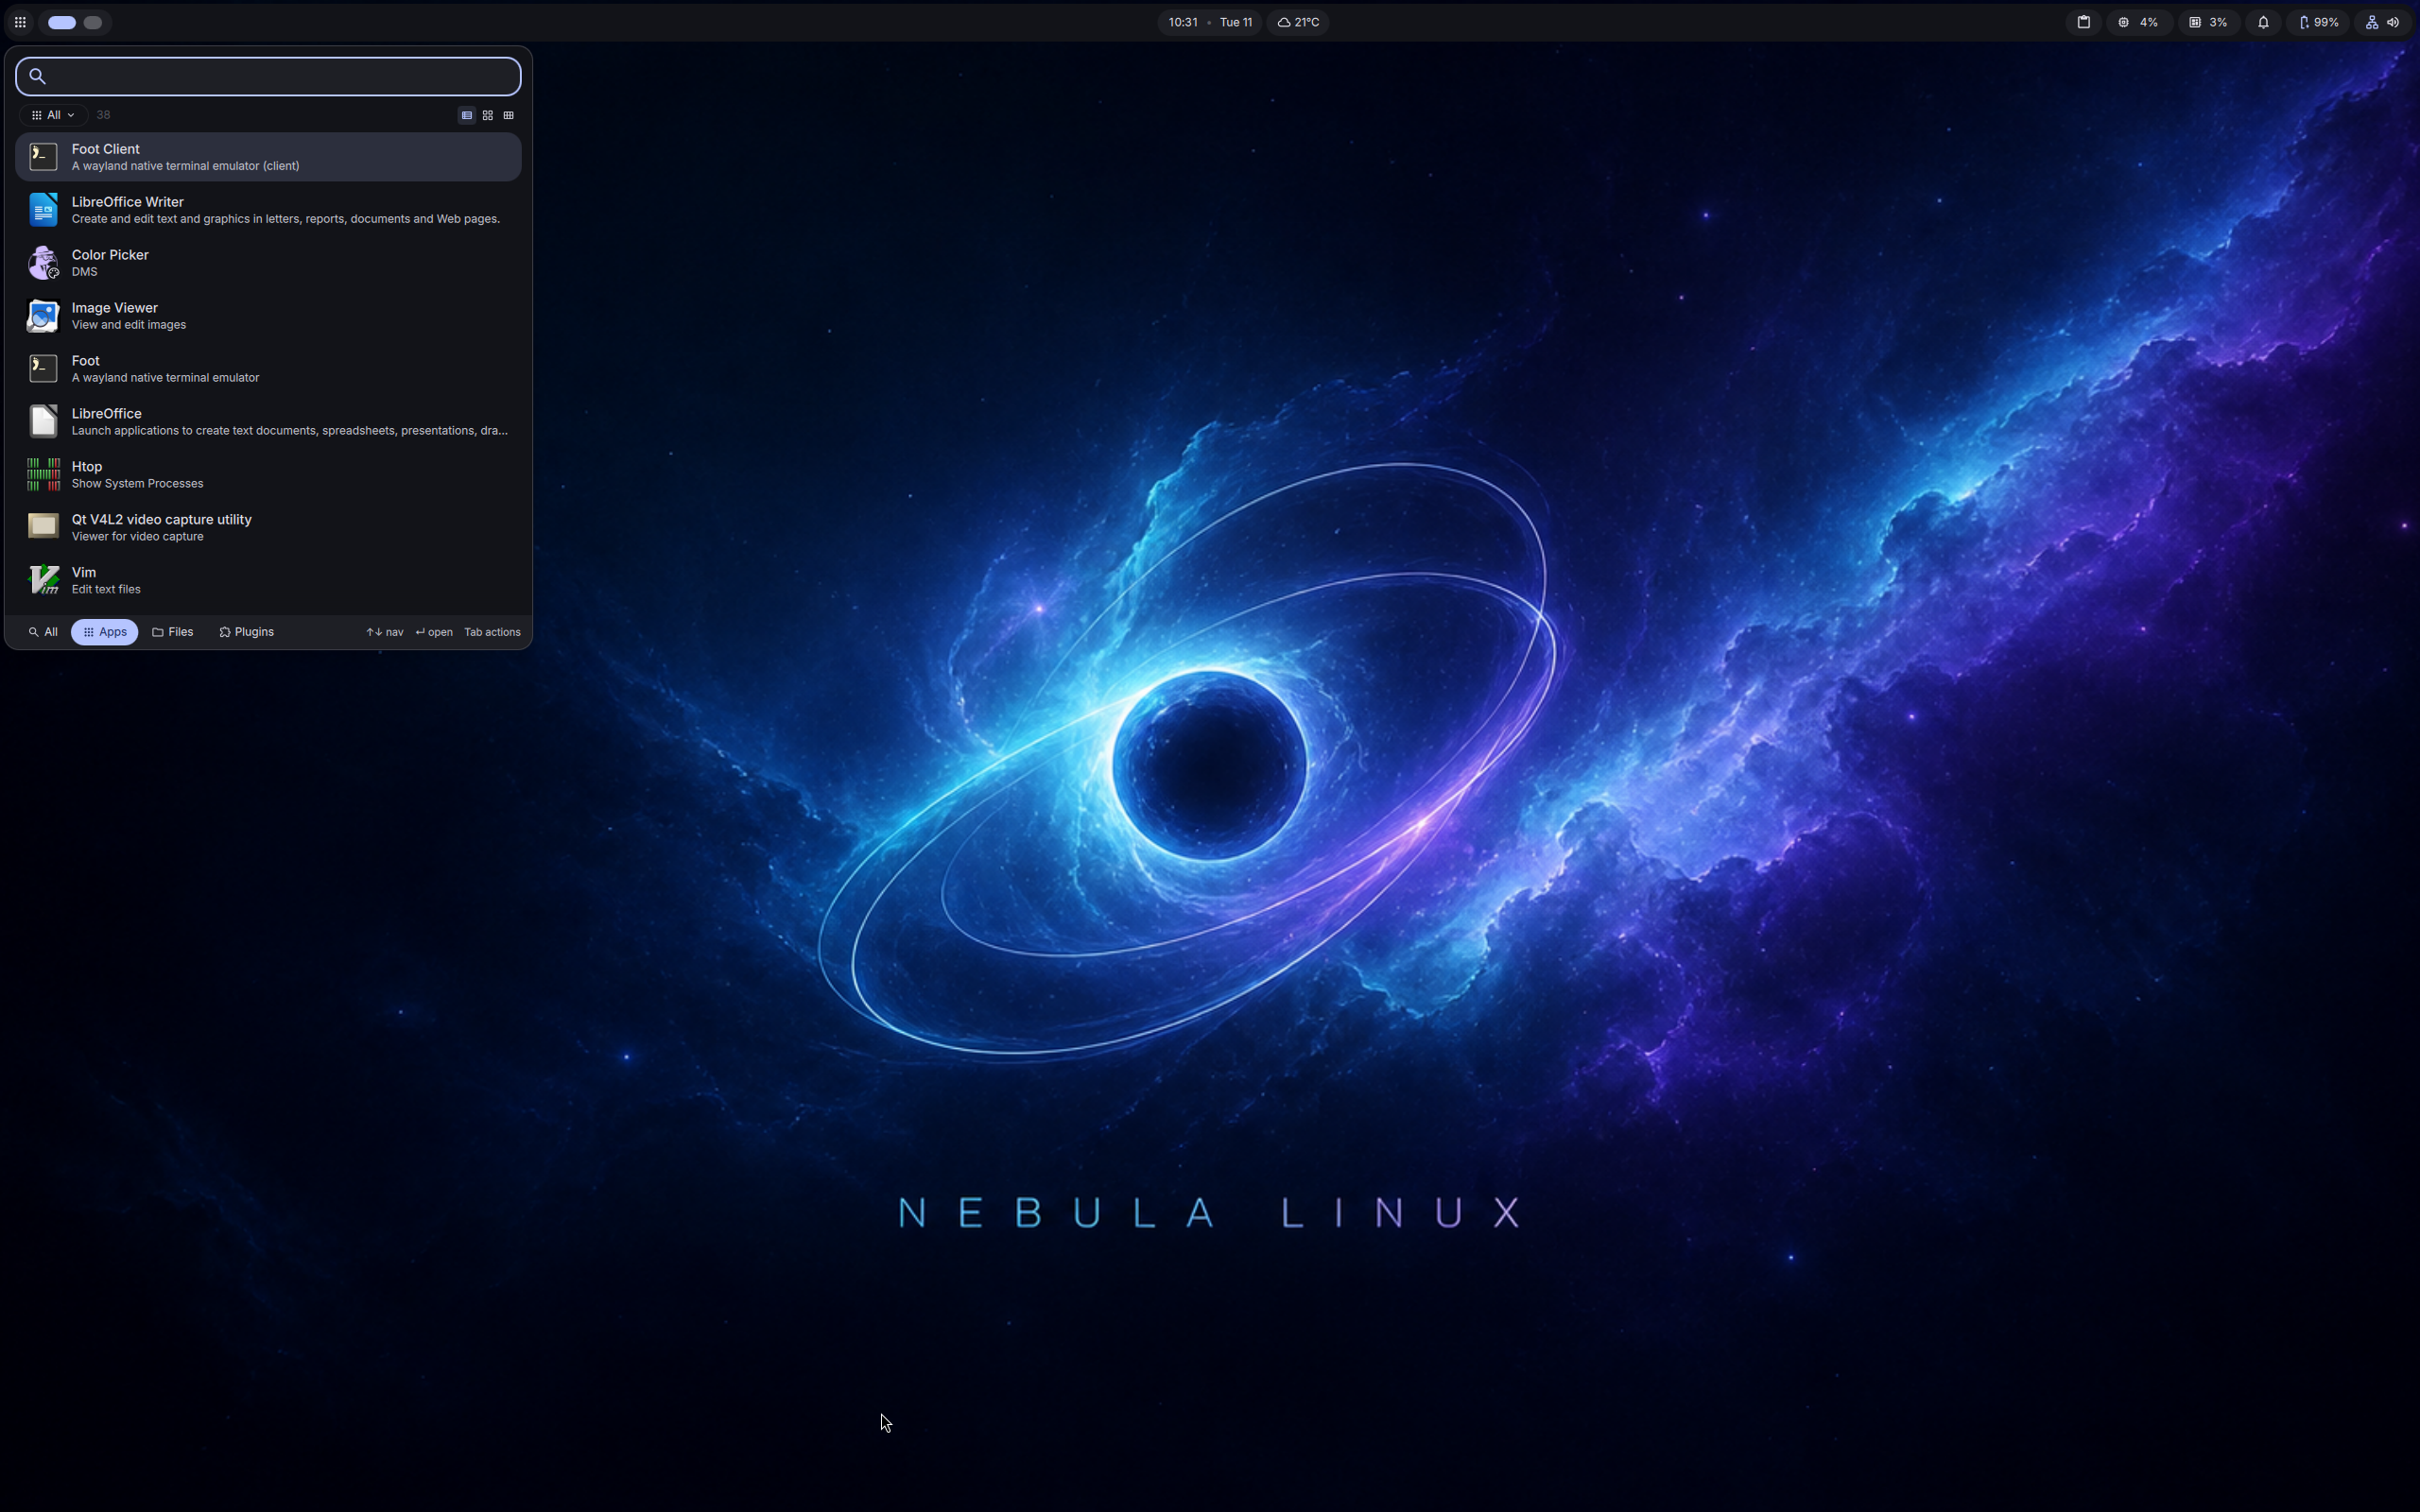
Task: Click the nav arrows hint
Action: (x=385, y=632)
